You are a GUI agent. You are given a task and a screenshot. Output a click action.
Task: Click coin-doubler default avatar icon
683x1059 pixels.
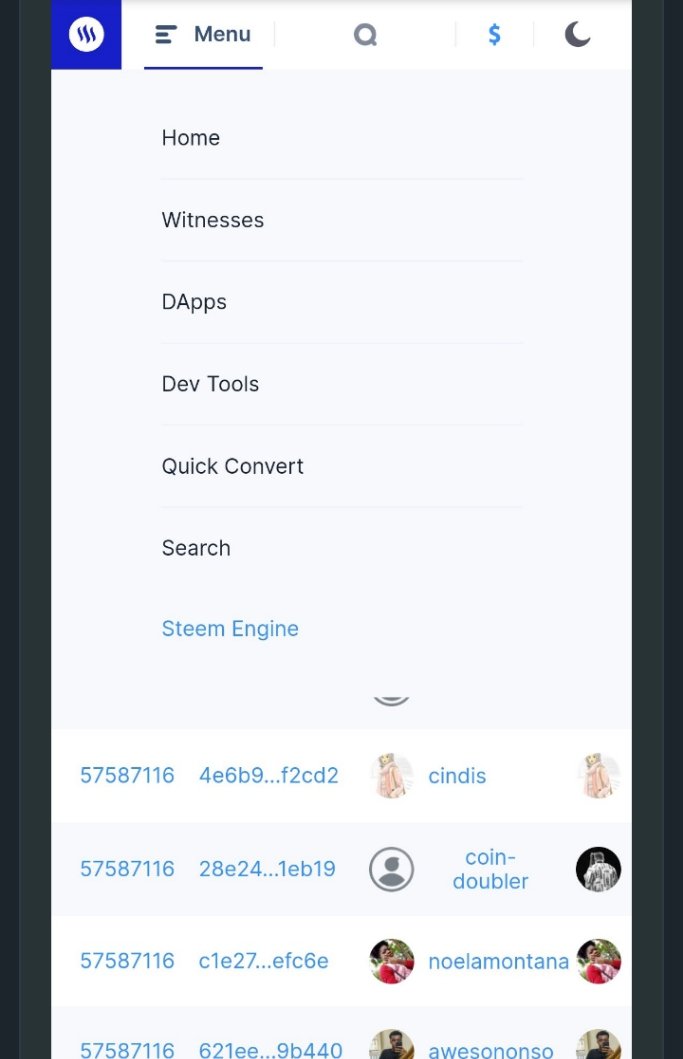391,869
